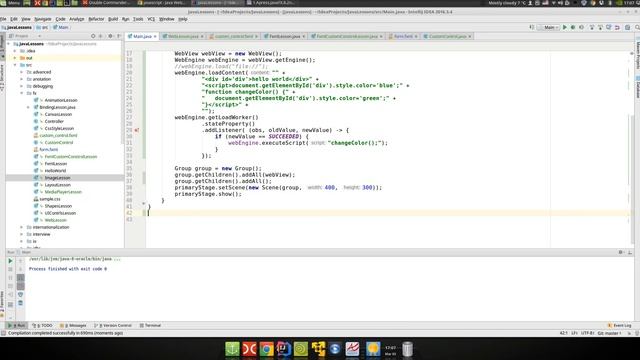Open the Project panel settings gear
Screen dimensions: 640x360
point(110,36)
